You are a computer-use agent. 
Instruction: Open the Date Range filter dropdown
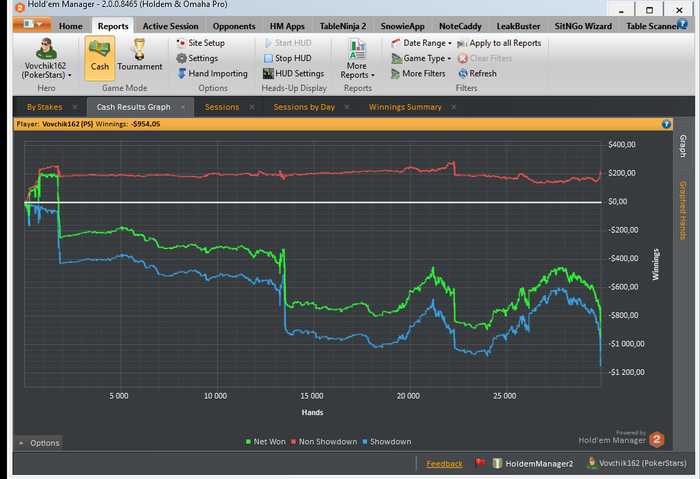tap(421, 43)
